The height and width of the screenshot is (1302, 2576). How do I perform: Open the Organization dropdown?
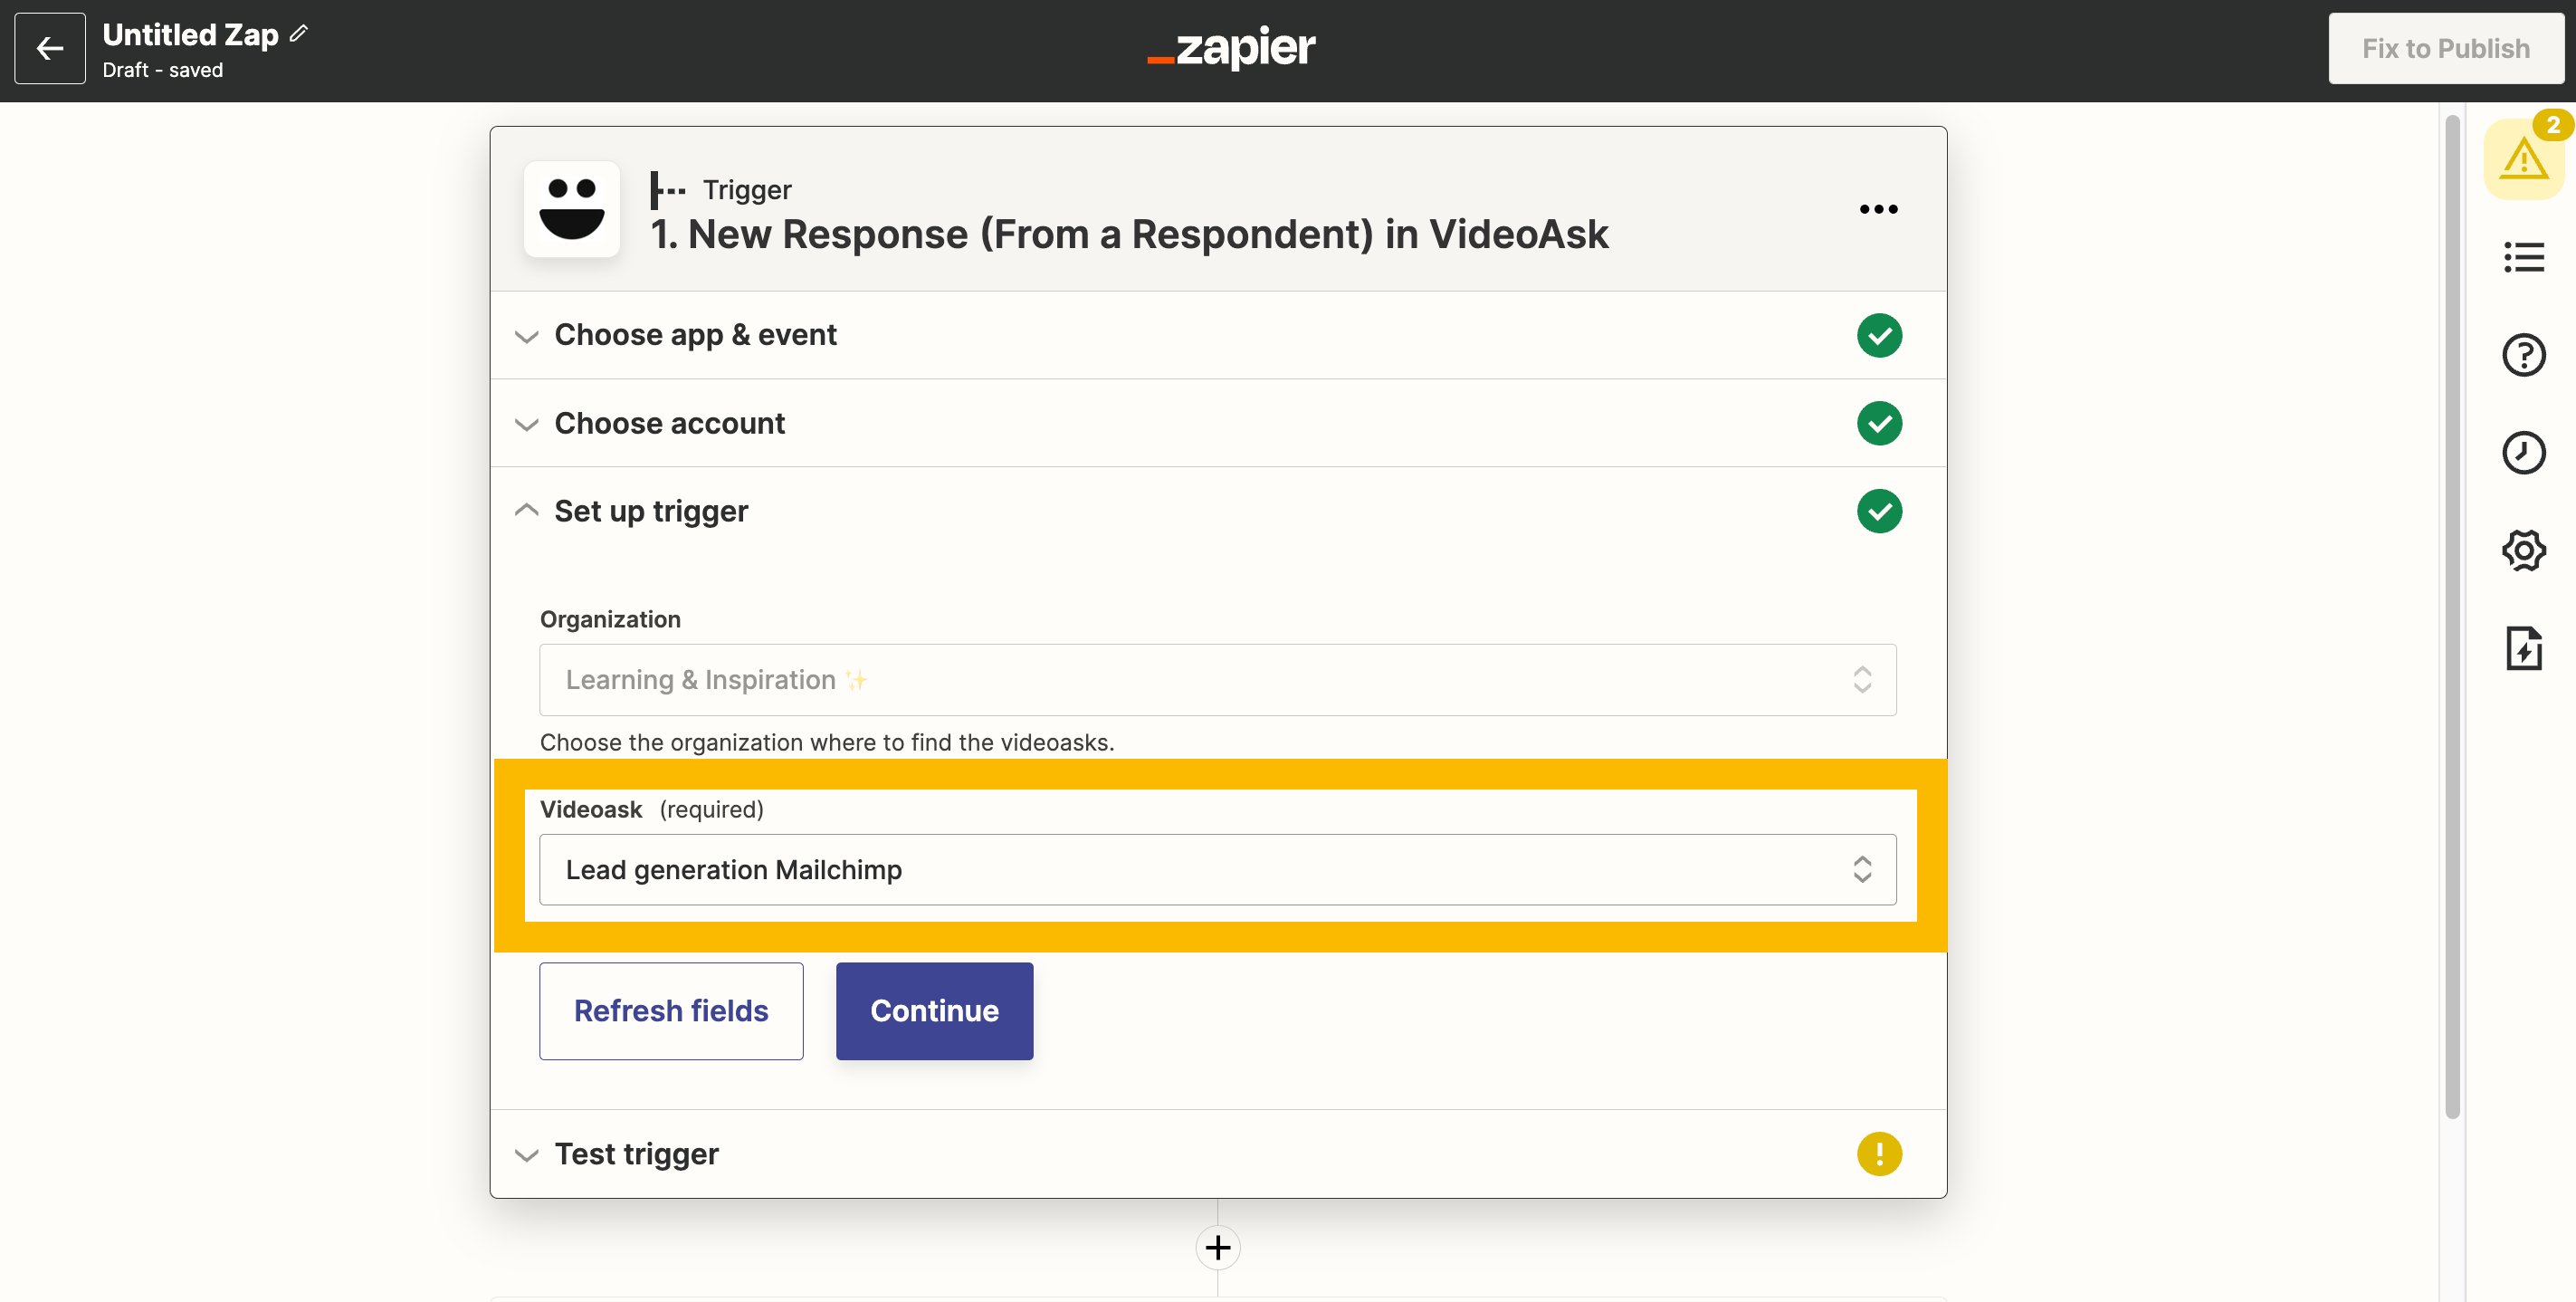point(1217,680)
